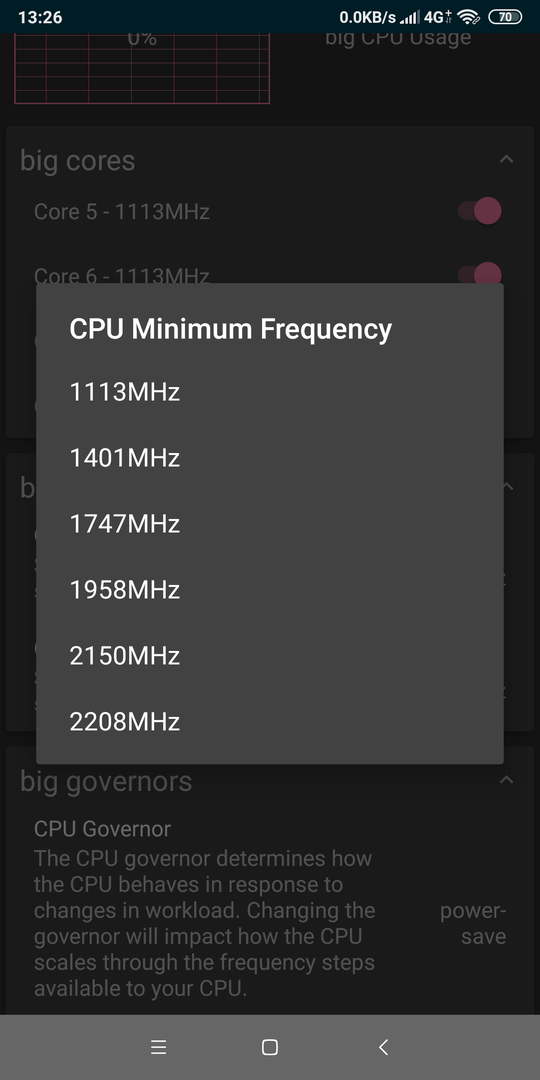Image resolution: width=540 pixels, height=1080 pixels.
Task: Tap the 4G signal indicator
Action: point(438,17)
